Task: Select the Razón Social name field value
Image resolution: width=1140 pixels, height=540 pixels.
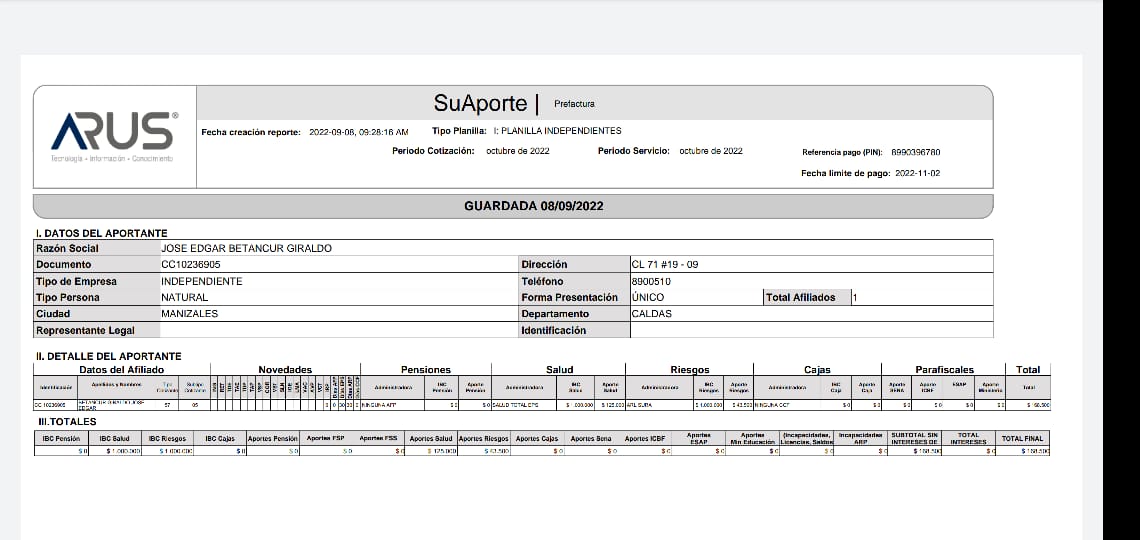Action: pyautogui.click(x=246, y=248)
